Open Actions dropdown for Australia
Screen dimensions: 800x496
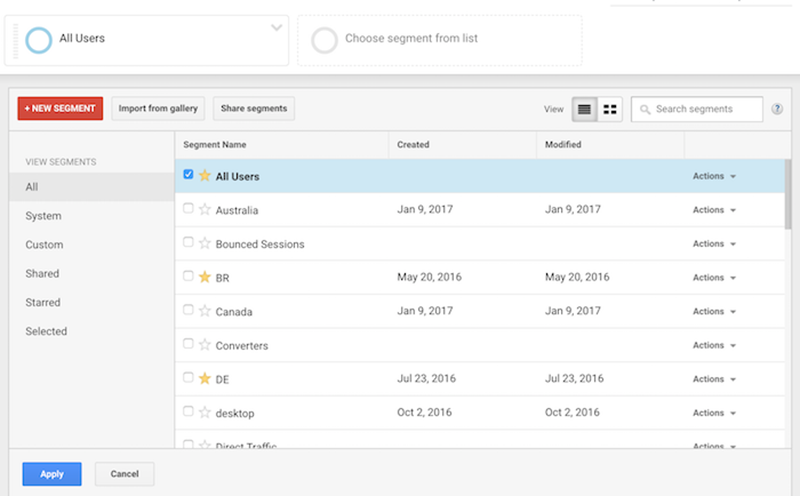tap(714, 210)
